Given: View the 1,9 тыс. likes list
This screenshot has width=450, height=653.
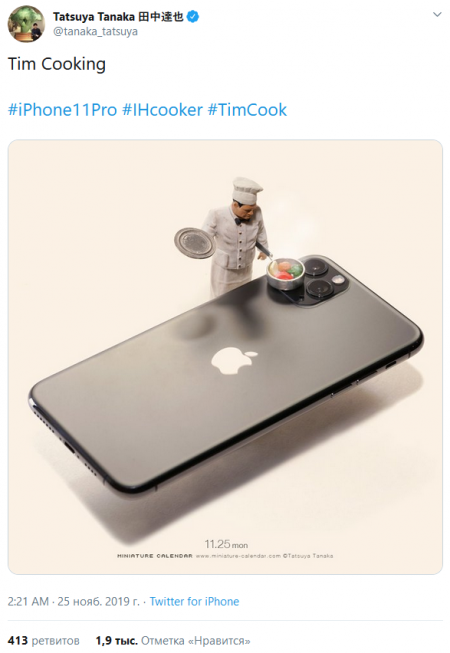Looking at the screenshot, I should point(173,640).
